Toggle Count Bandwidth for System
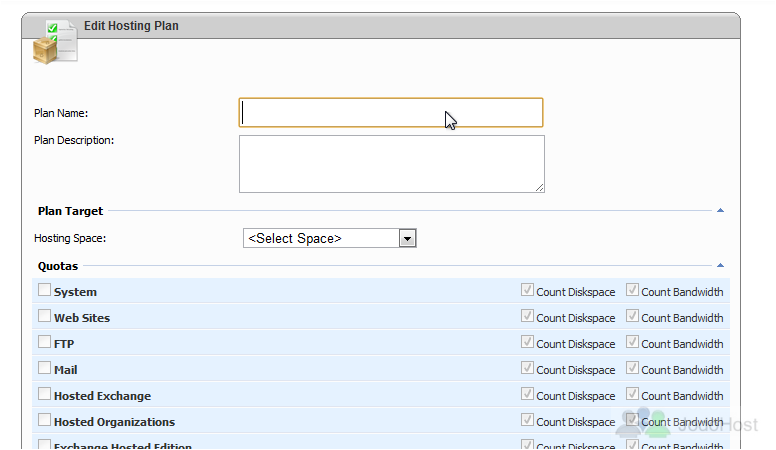 632,291
